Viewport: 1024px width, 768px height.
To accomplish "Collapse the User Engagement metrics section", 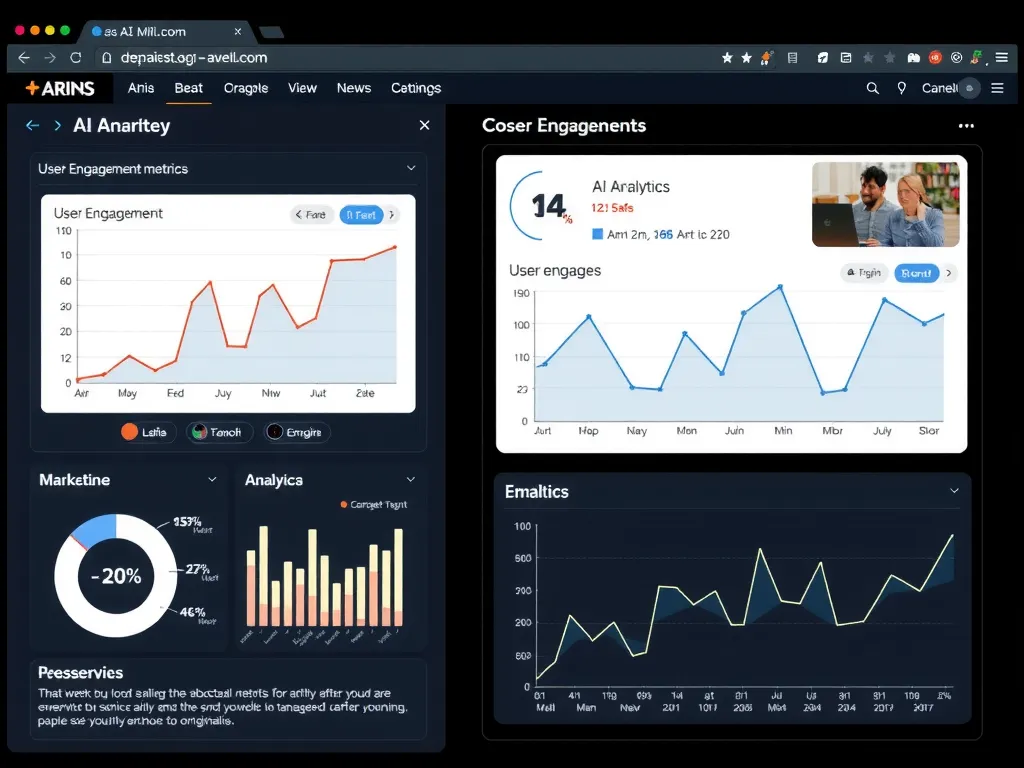I will (410, 169).
